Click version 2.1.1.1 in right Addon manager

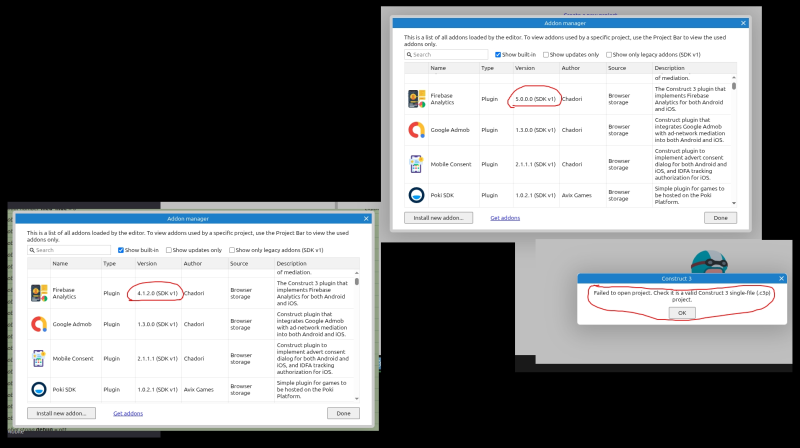[535, 164]
